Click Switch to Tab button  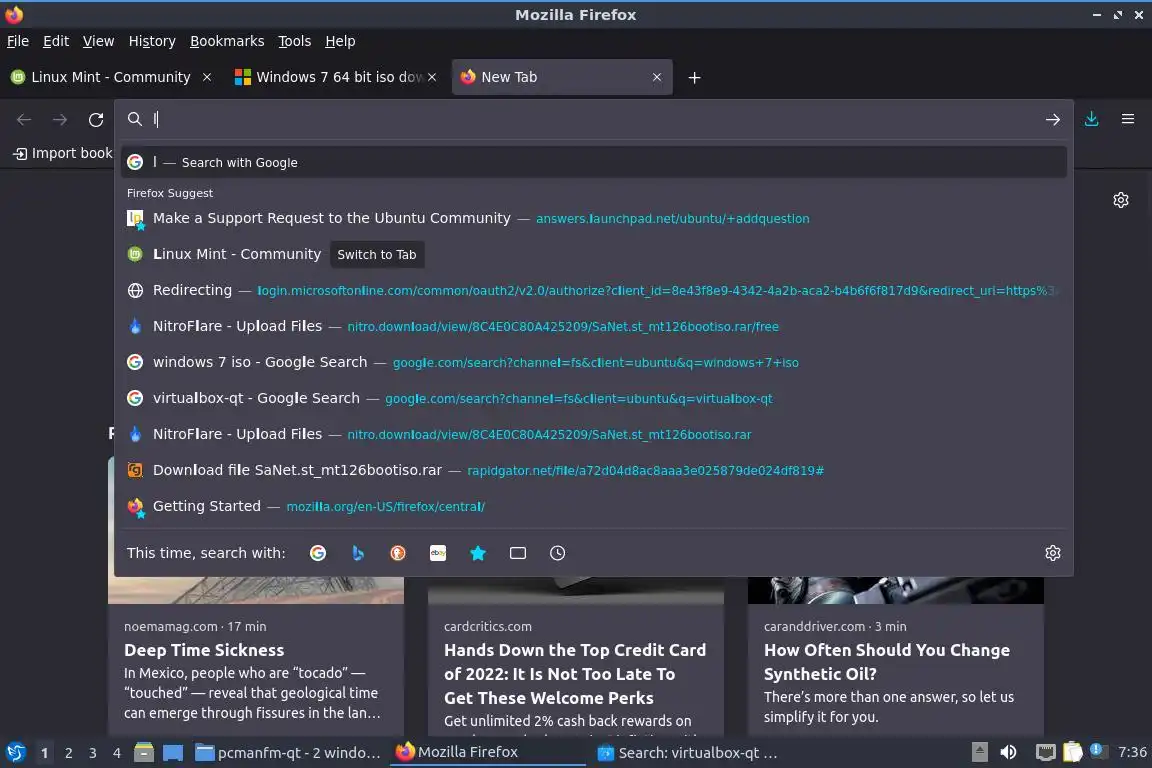coord(377,254)
